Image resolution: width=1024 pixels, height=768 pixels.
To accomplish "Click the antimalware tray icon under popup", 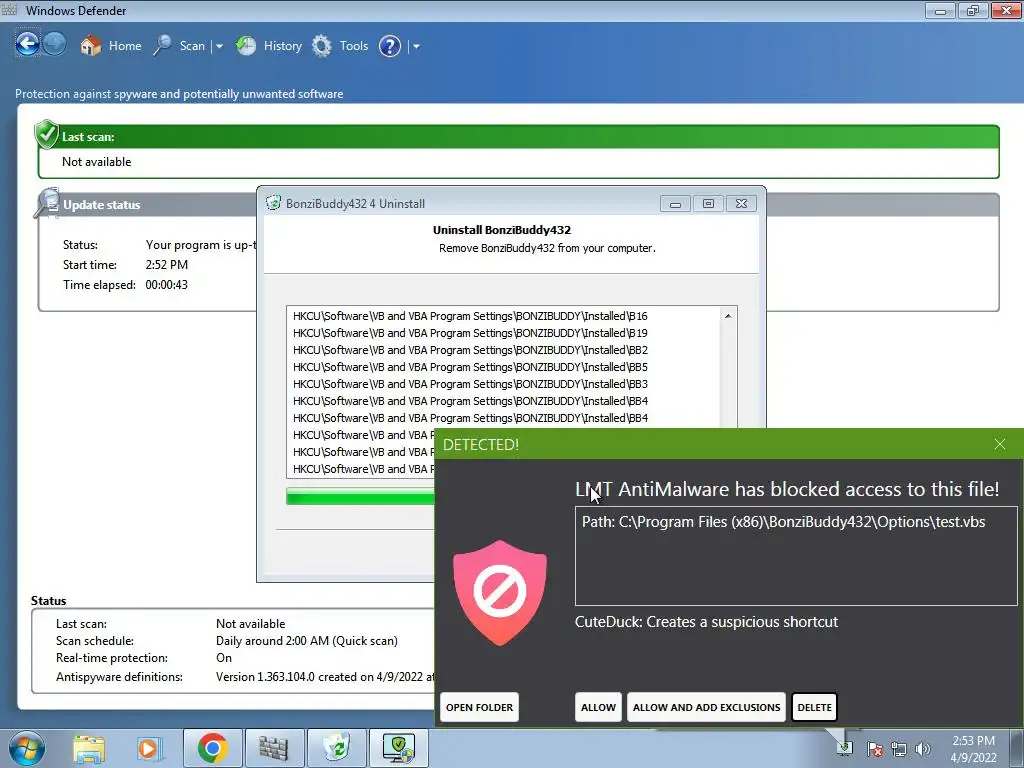I will [845, 748].
